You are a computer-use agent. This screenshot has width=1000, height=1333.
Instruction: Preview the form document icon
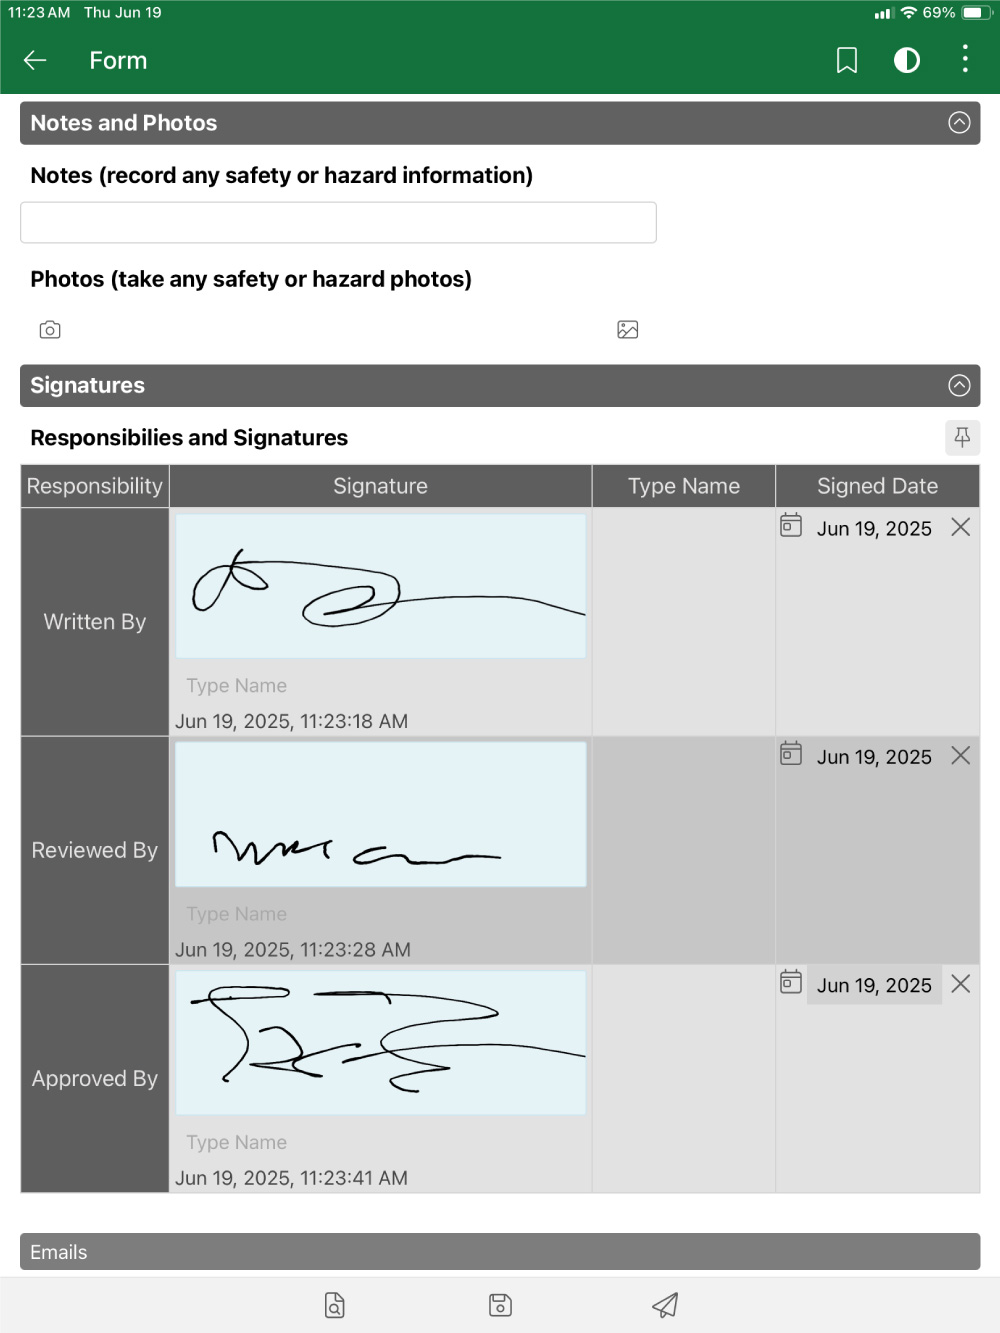click(x=335, y=1305)
